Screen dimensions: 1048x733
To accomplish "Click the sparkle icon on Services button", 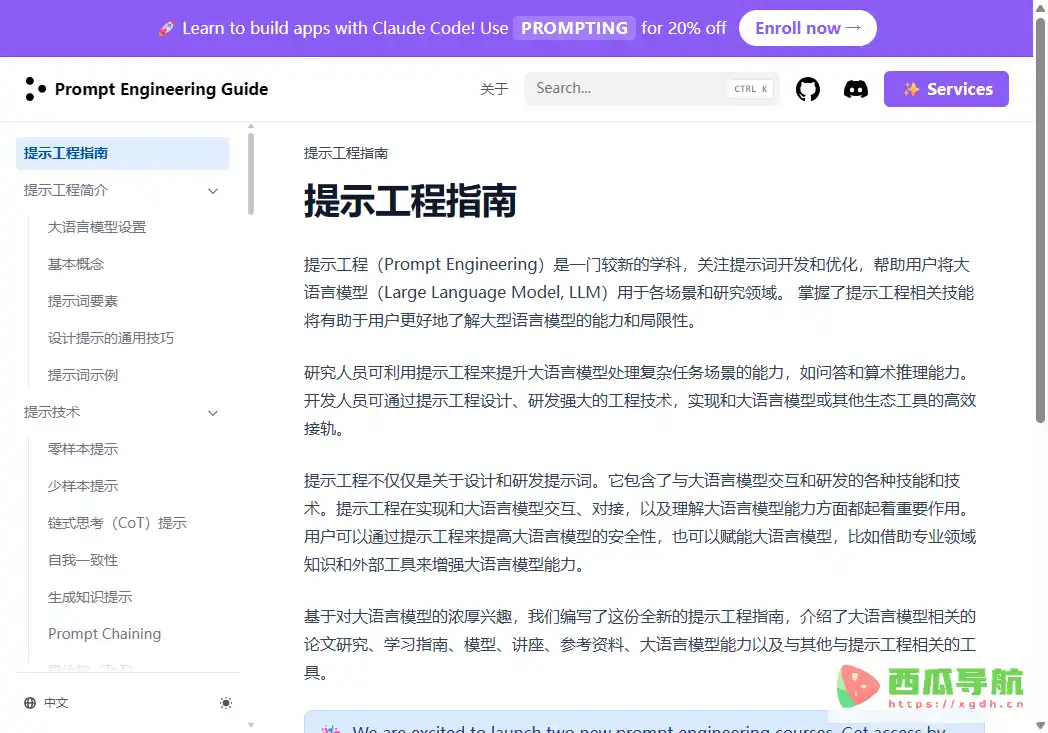I will pos(911,89).
